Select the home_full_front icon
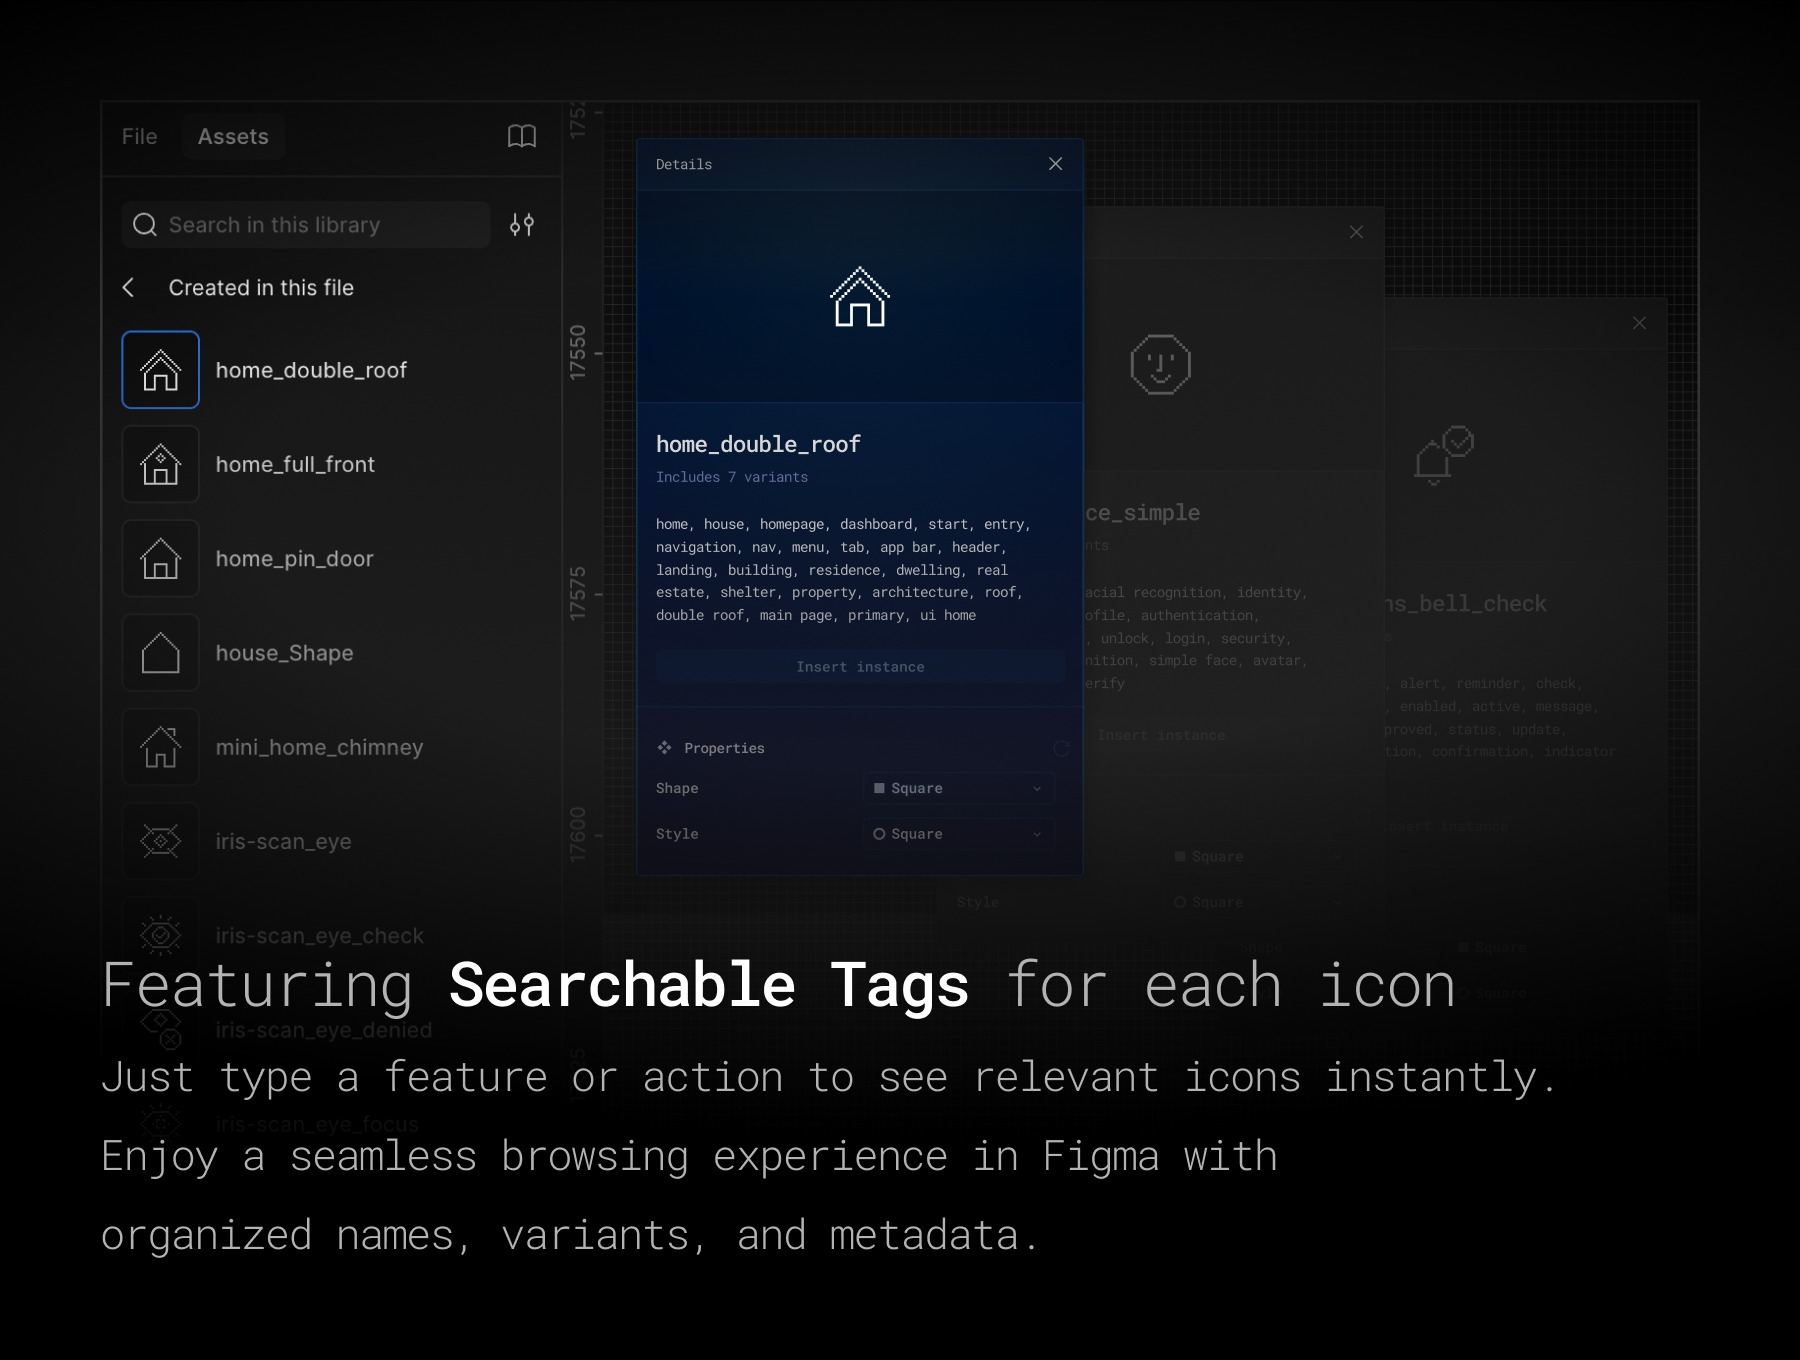The height and width of the screenshot is (1360, 1800). [160, 464]
